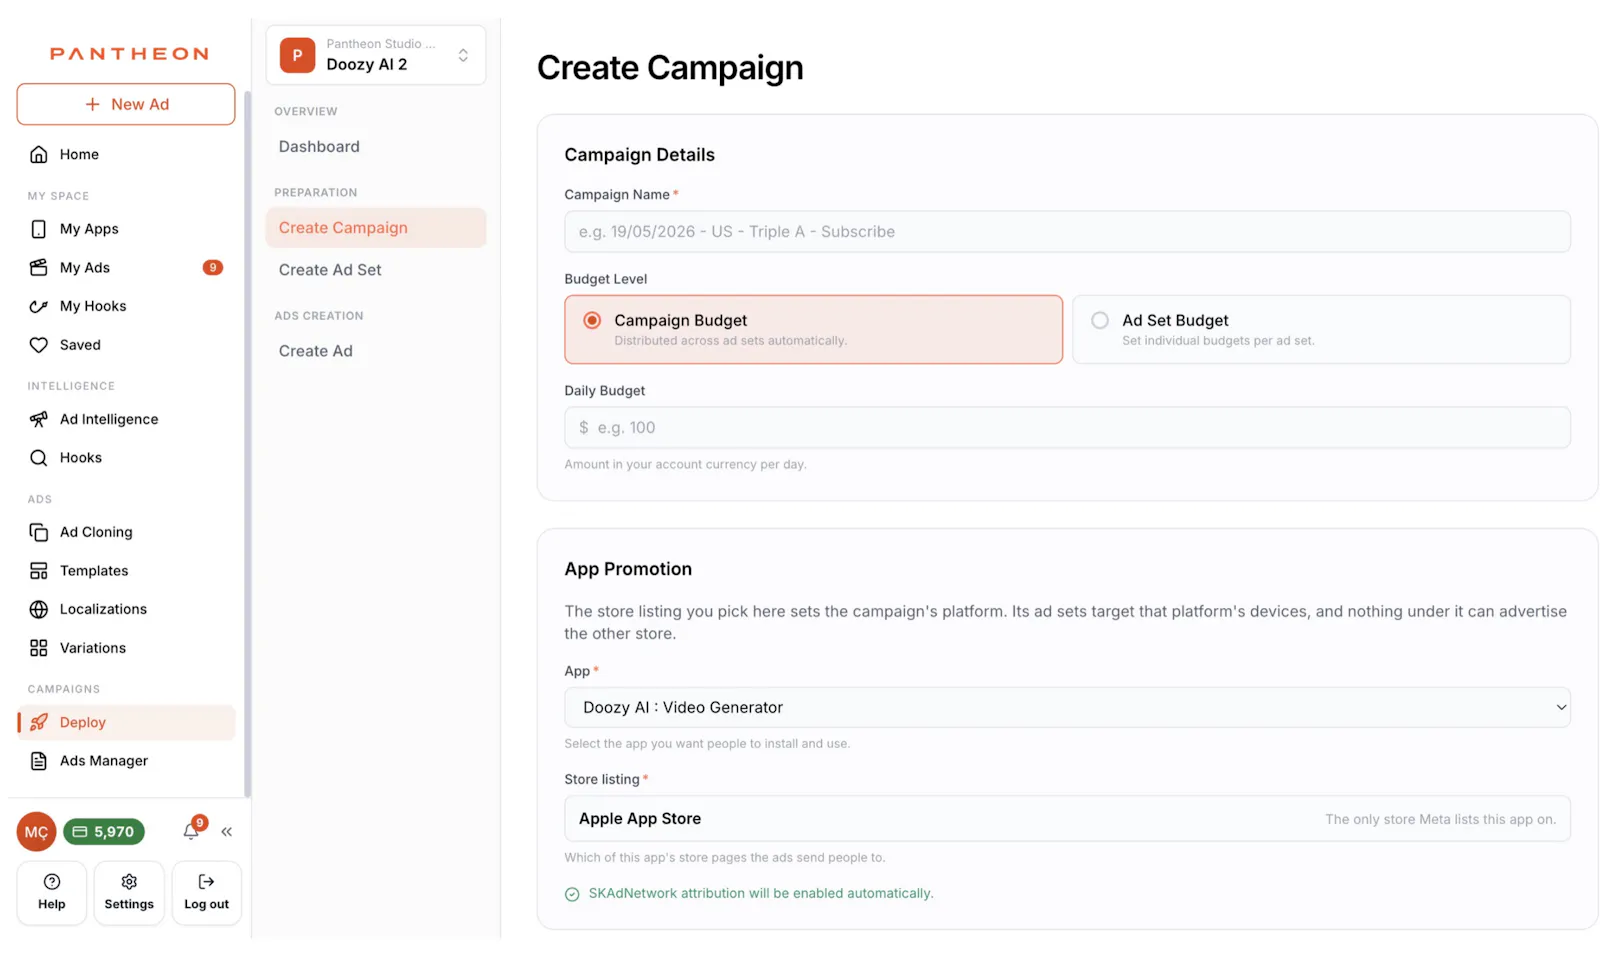1600x957 pixels.
Task: Expand the Pantheon Studio workspace switcher
Action: pyautogui.click(x=376, y=55)
